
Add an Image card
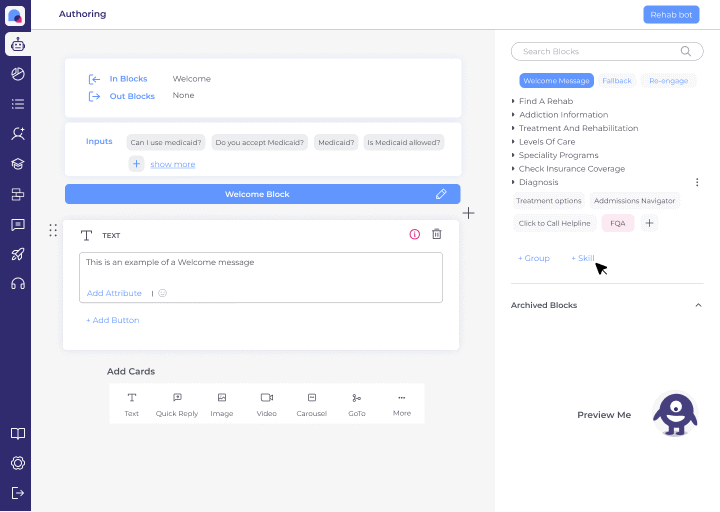tap(222, 405)
